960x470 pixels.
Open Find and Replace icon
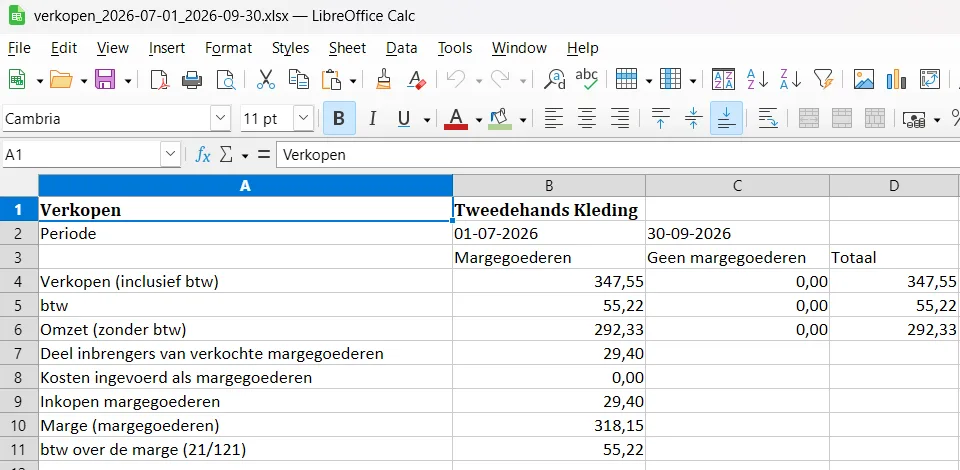555,80
